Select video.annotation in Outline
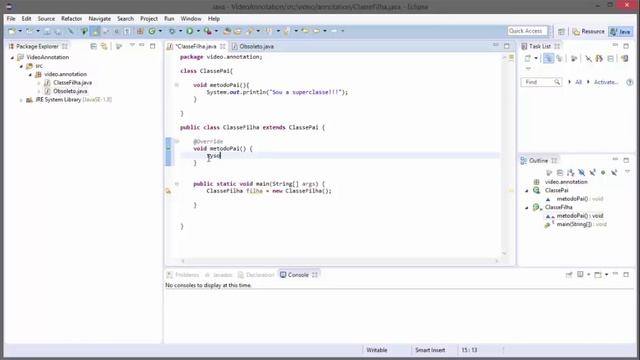This screenshot has height=360, width=640. tap(566, 182)
